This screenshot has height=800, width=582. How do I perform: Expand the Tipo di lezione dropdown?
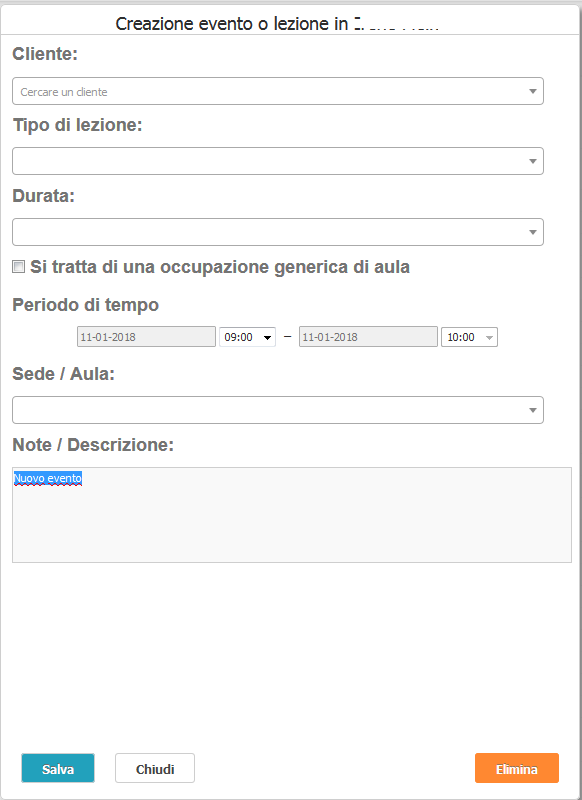pos(277,161)
